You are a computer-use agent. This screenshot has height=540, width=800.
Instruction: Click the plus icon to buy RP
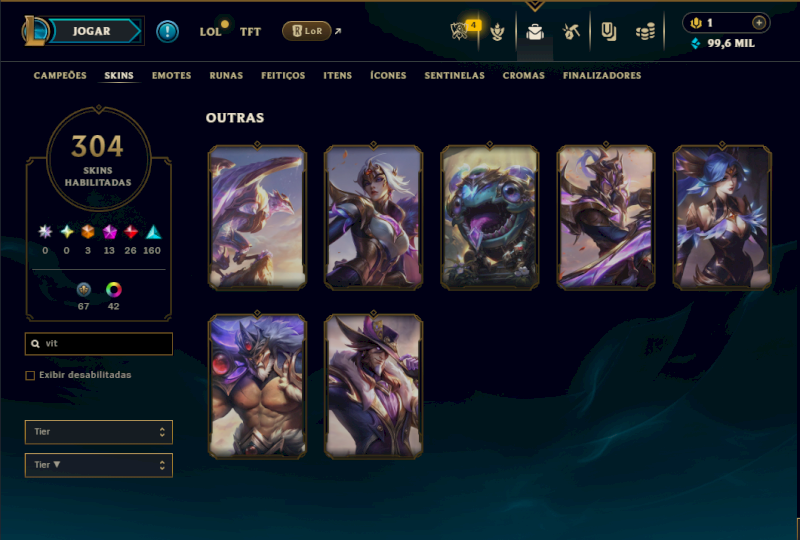tap(759, 23)
